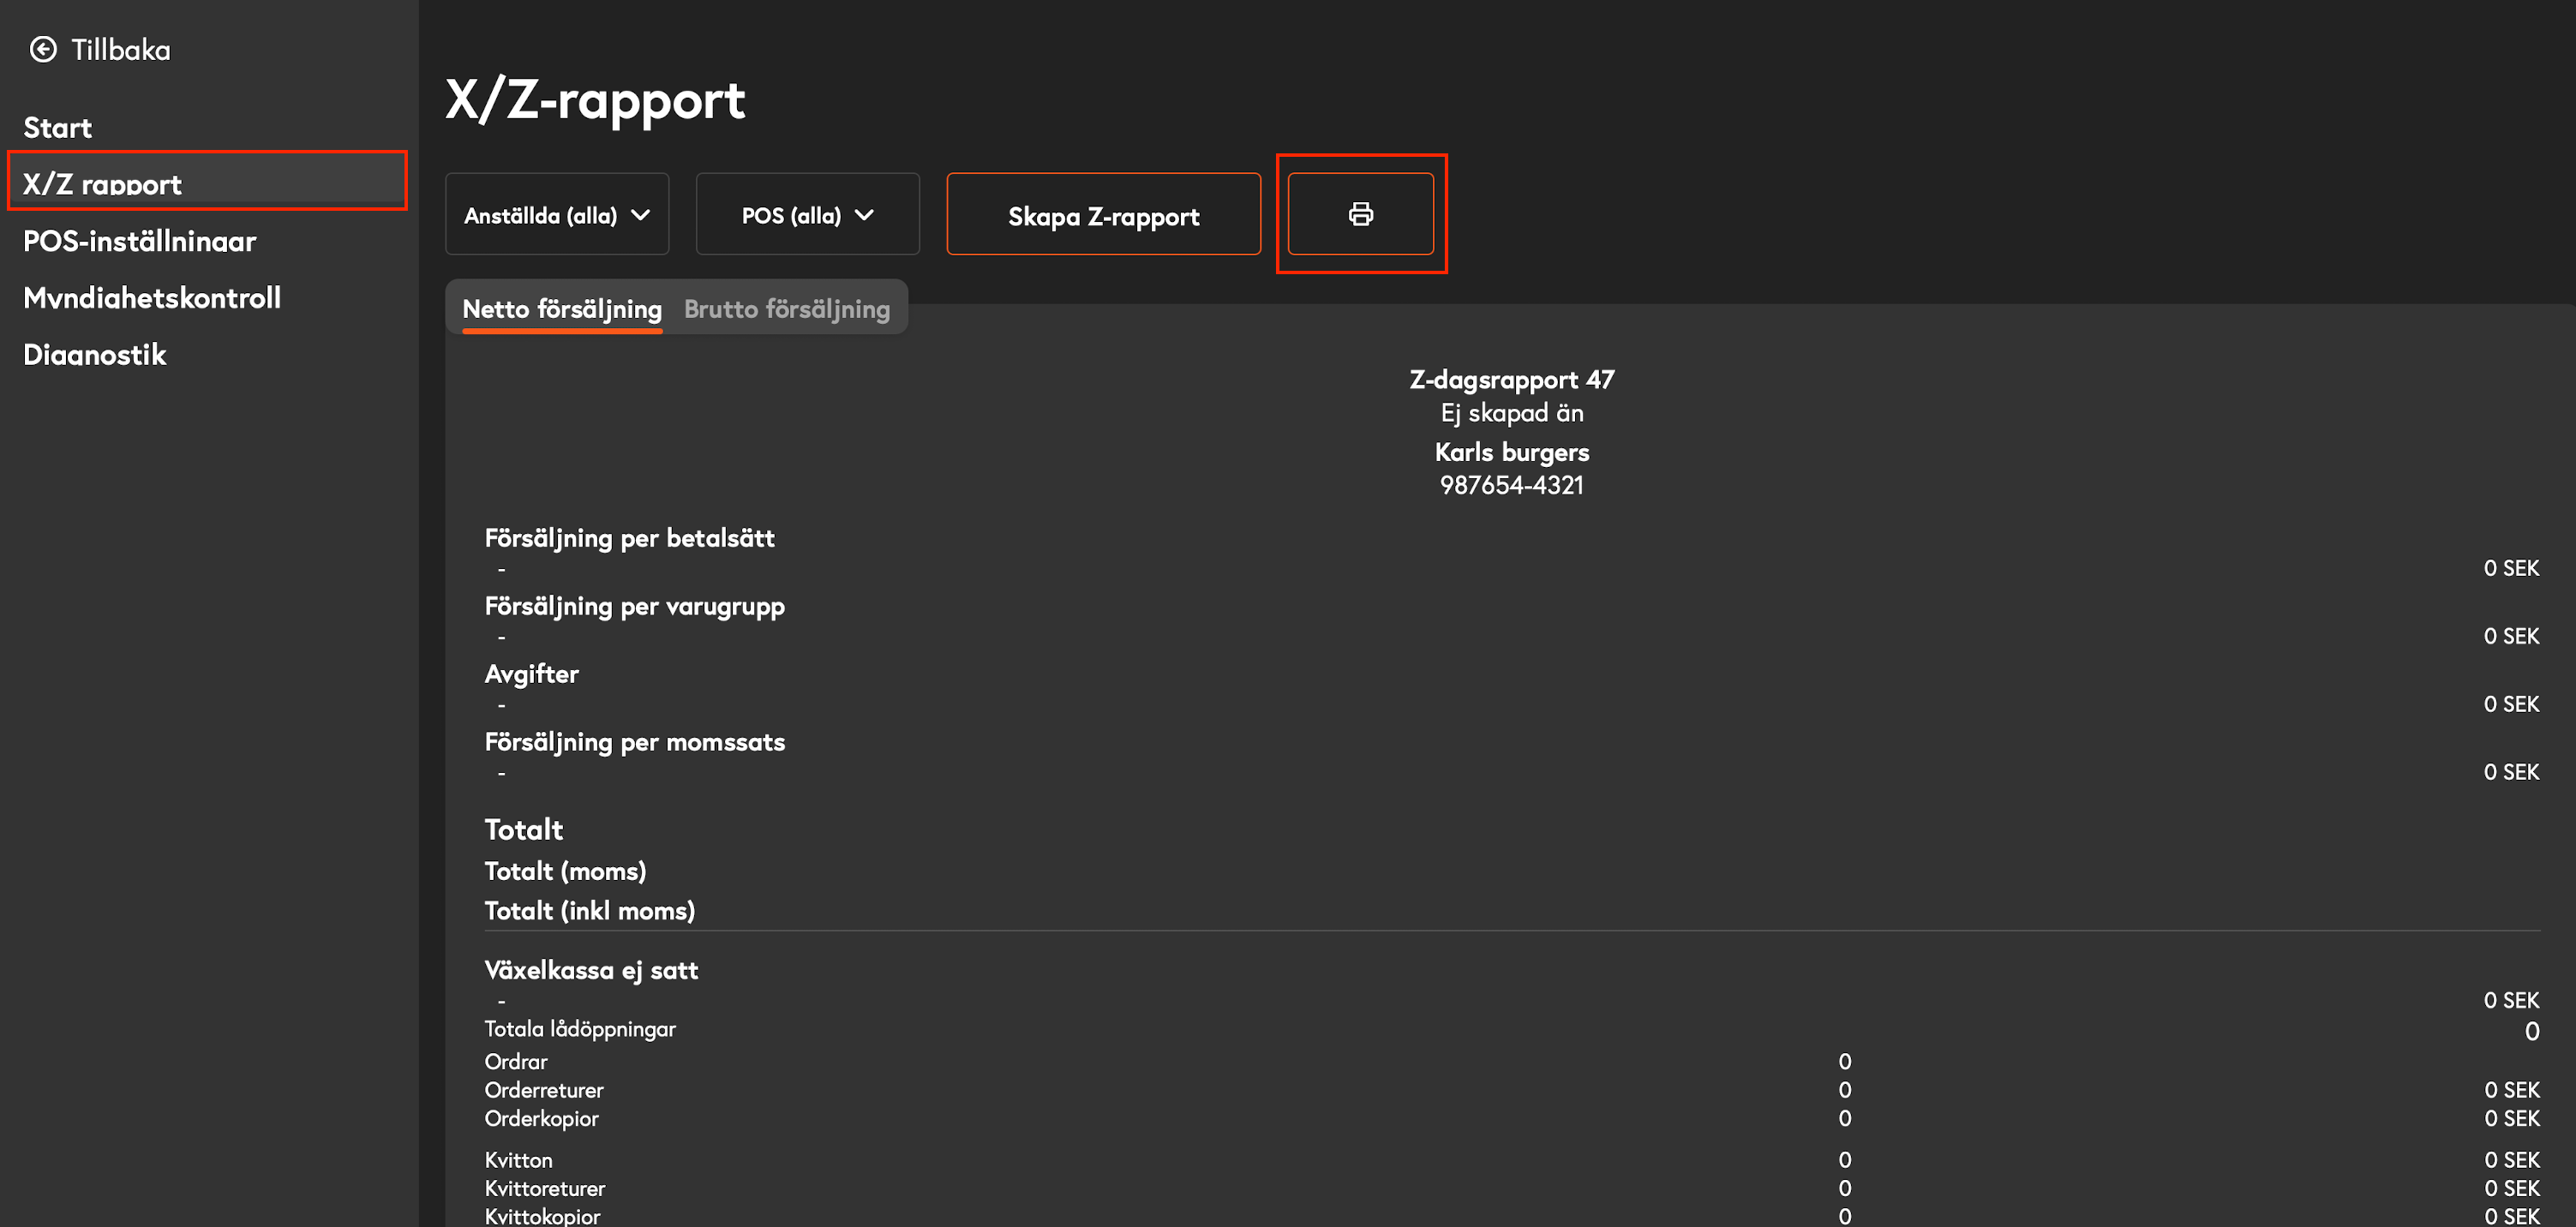Click the Kvitton row label
Screen dimensions: 2576x1227
pos(518,1160)
